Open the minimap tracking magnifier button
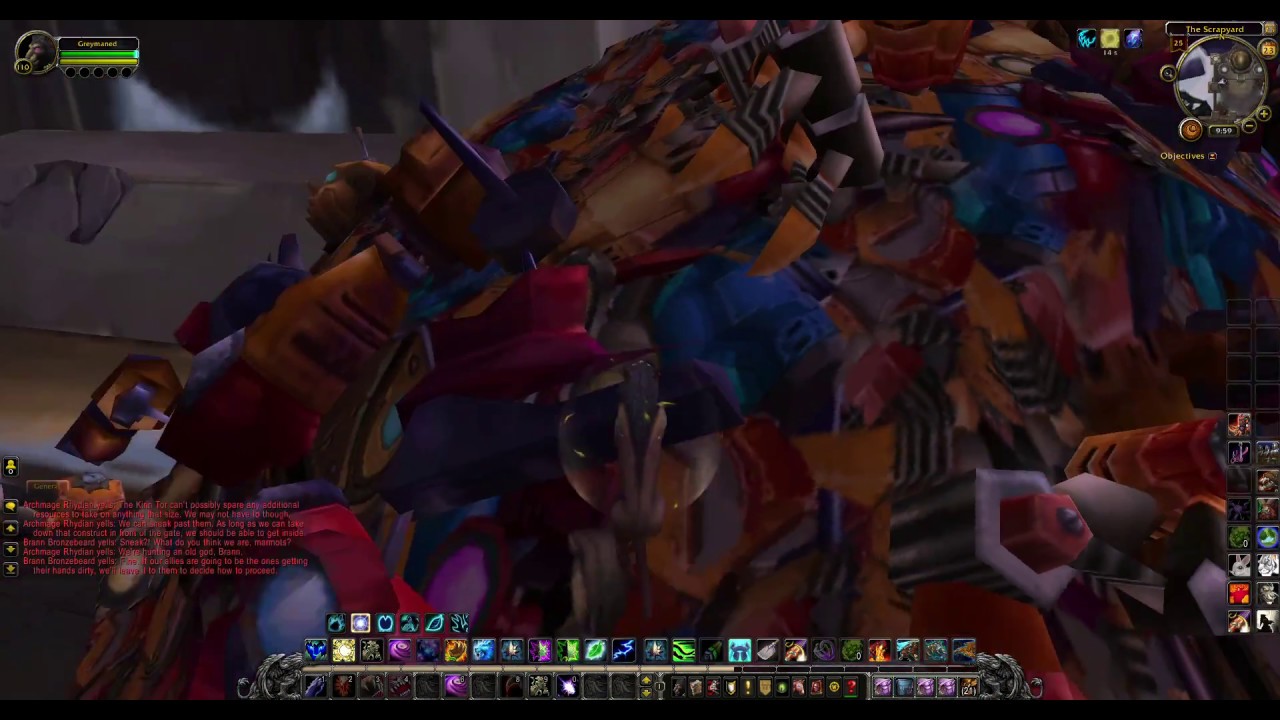This screenshot has width=1280, height=720. pyautogui.click(x=1168, y=73)
